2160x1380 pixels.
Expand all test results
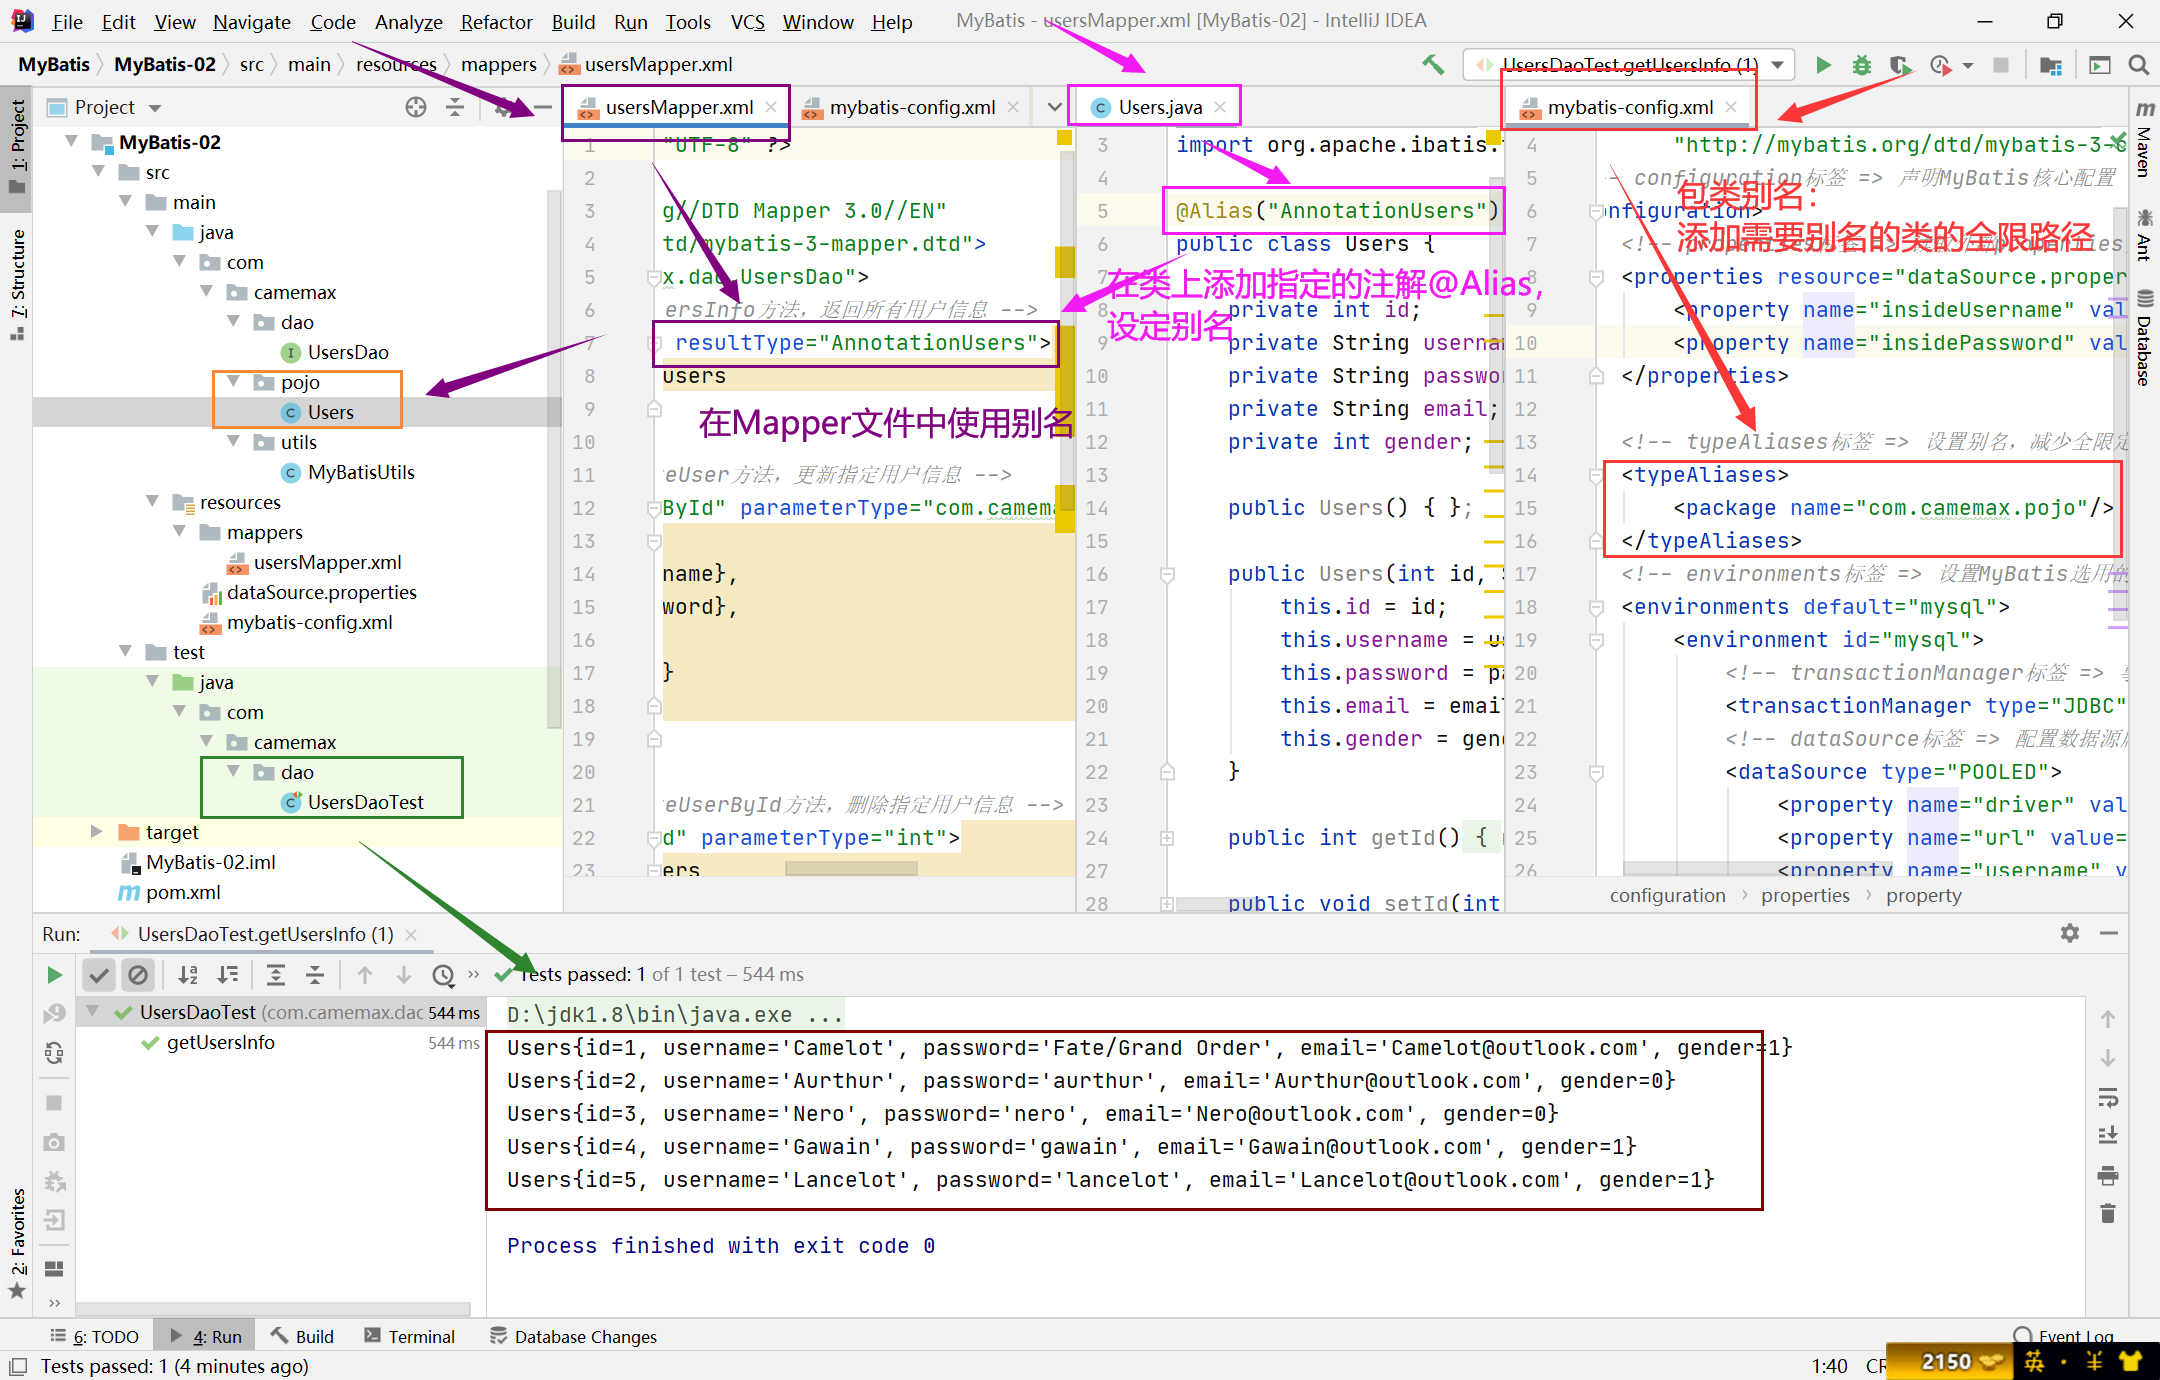click(x=276, y=974)
